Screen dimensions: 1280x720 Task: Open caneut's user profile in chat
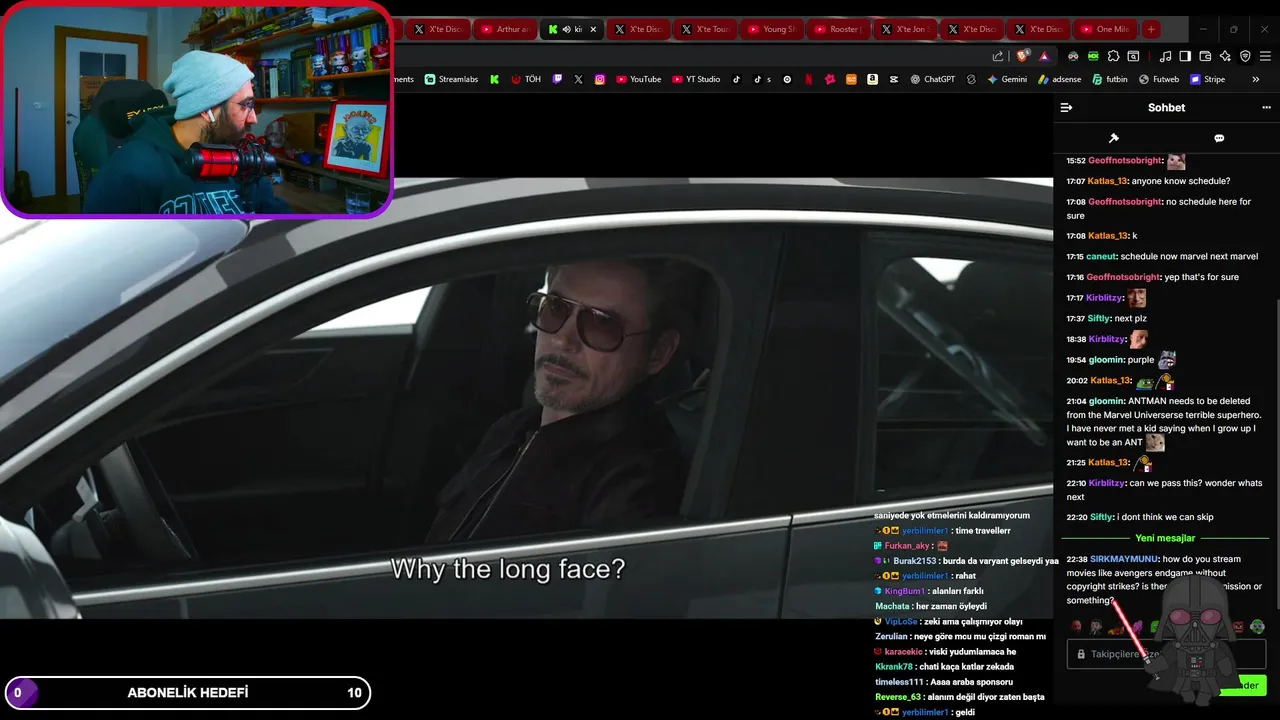click(x=1101, y=256)
